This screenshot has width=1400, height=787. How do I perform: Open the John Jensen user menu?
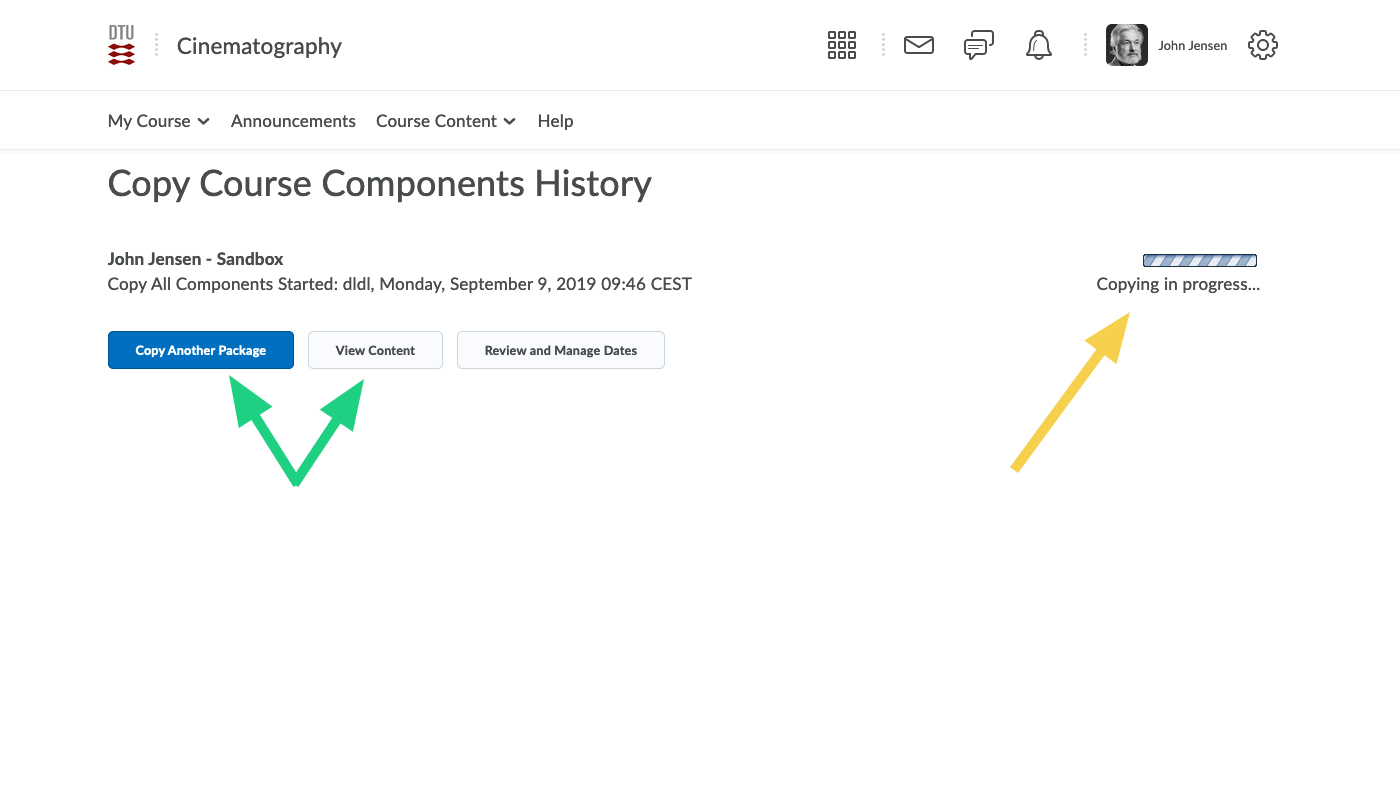(x=1192, y=46)
